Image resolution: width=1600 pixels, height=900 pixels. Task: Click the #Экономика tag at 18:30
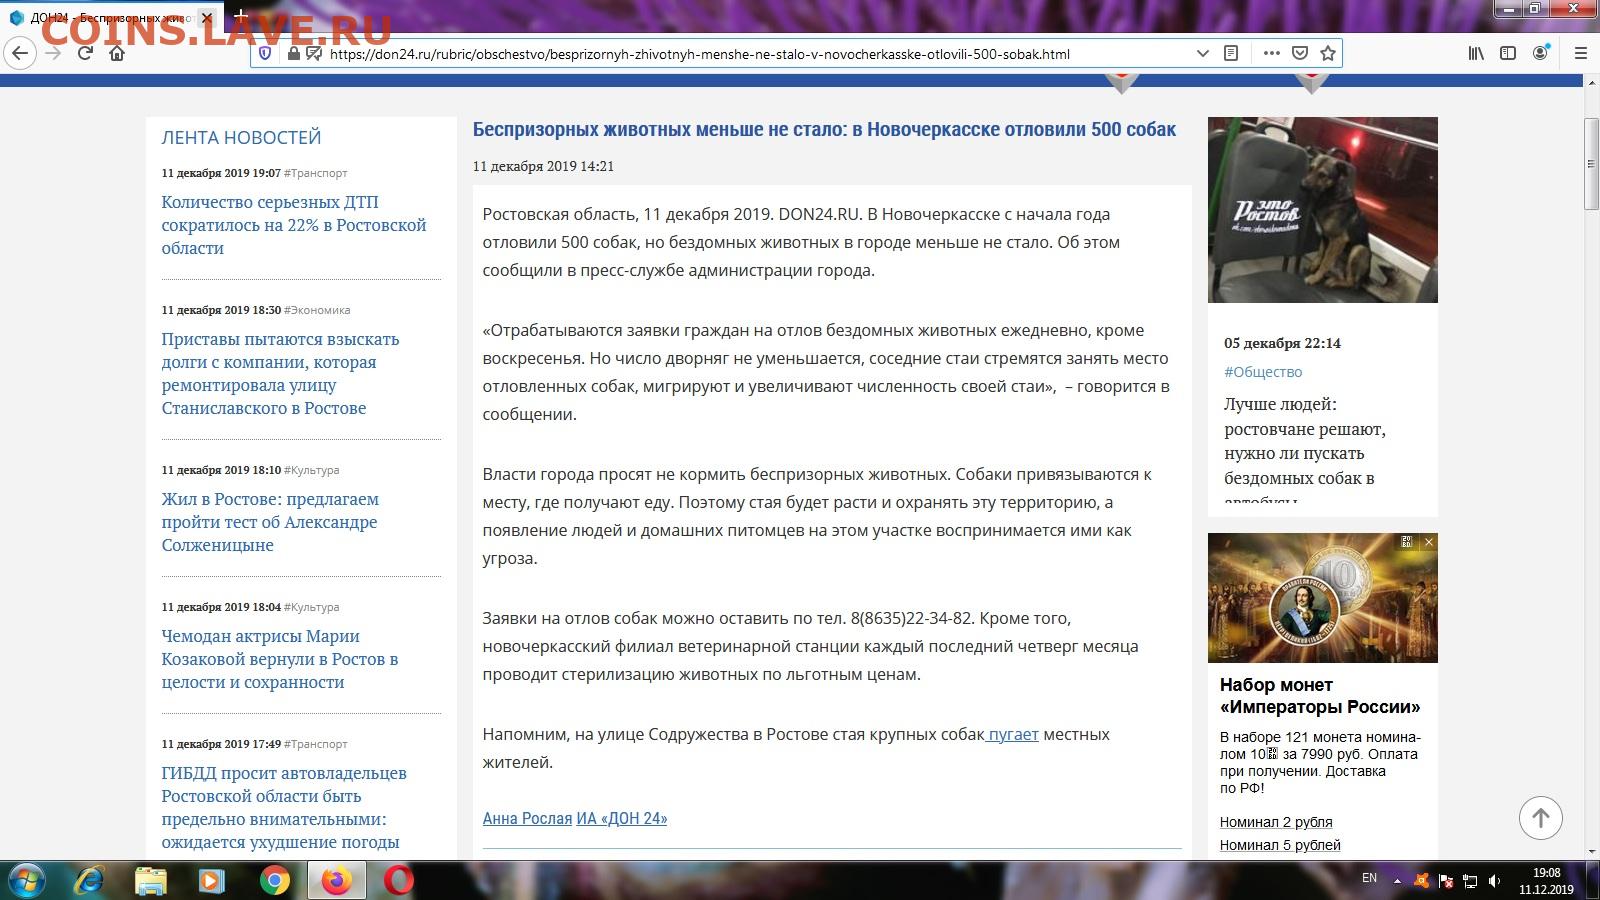(x=317, y=310)
